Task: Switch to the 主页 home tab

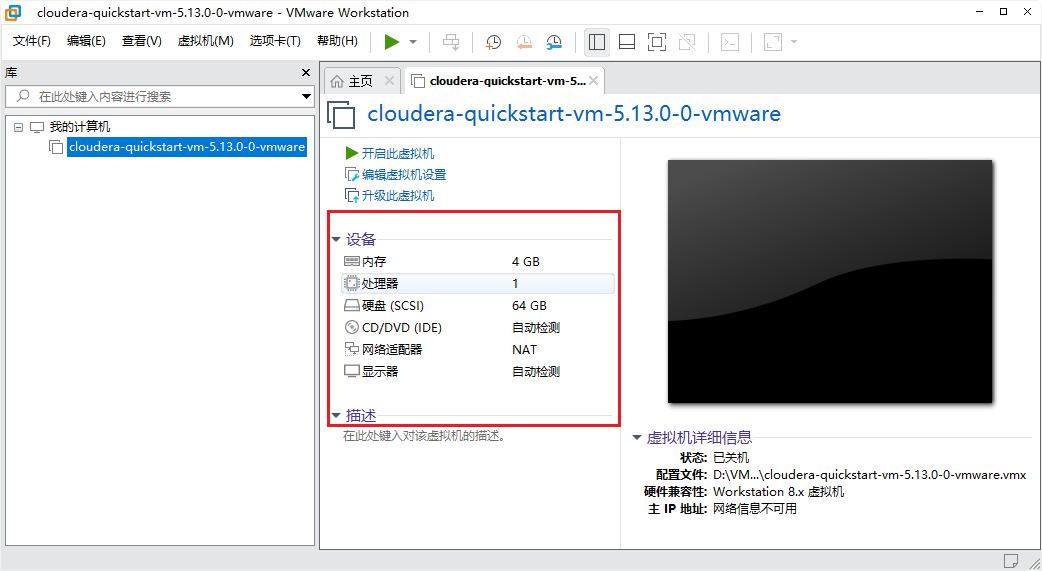Action: point(361,81)
